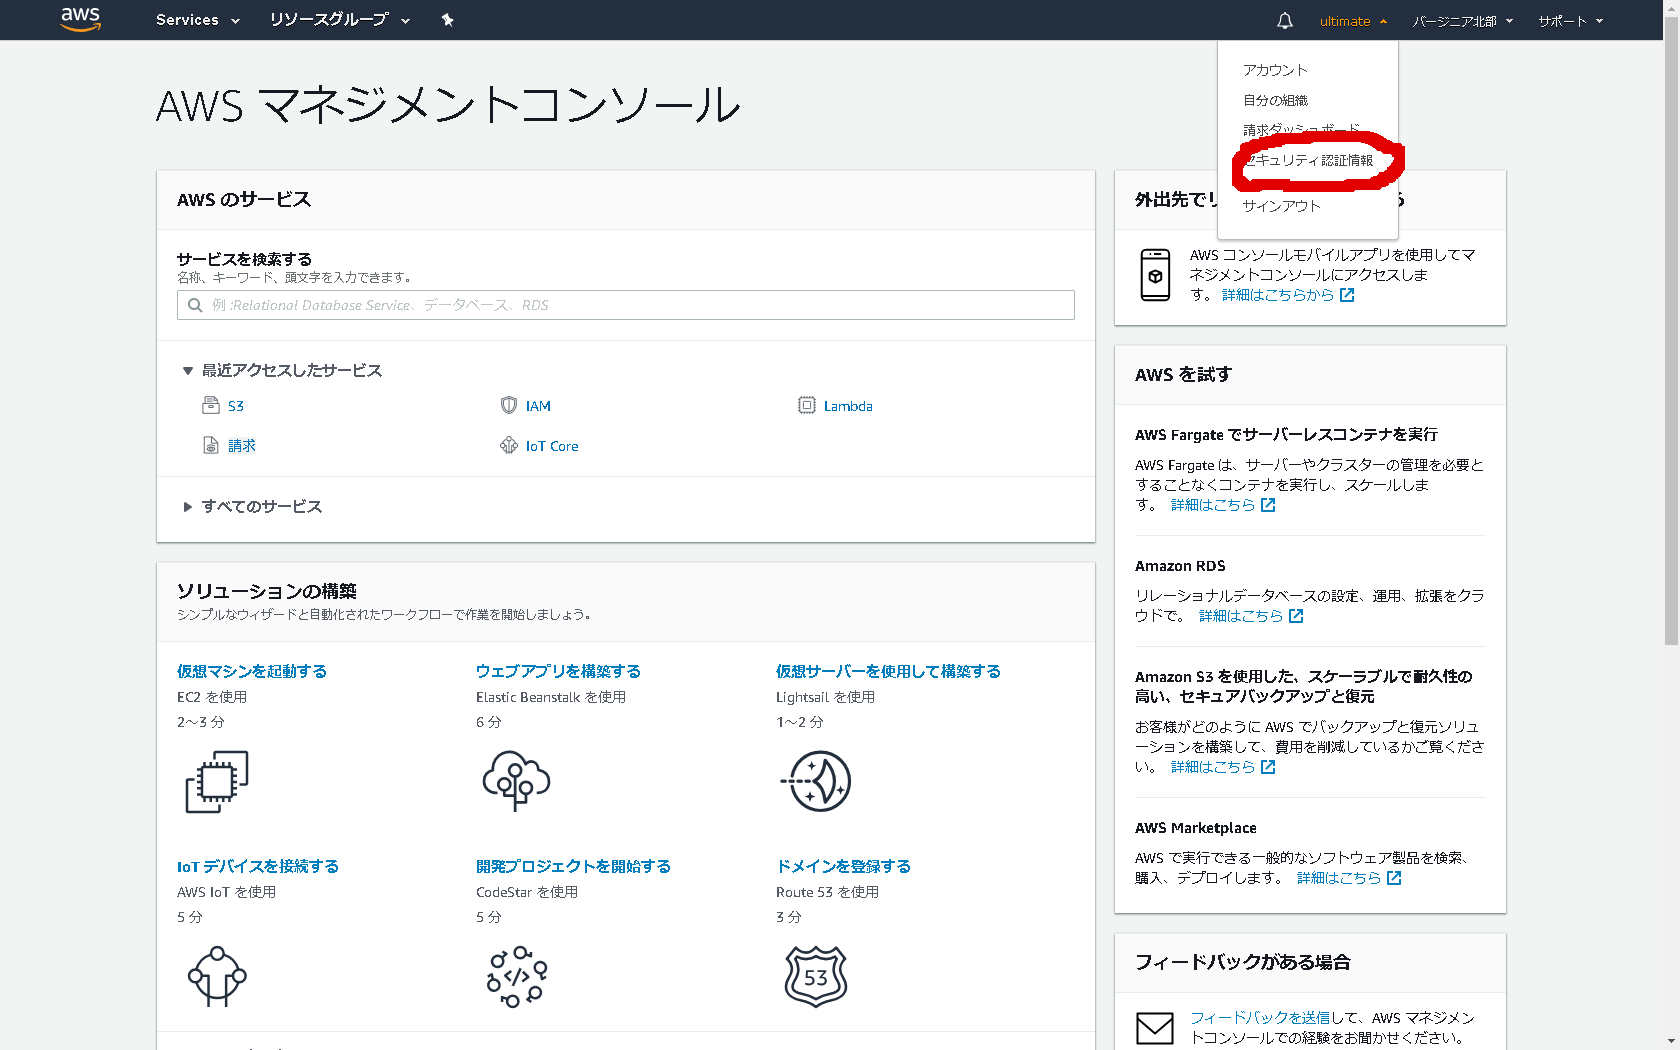1680x1050 pixels.
Task: Click IoT デバイスを接続する link
Action: (x=258, y=866)
